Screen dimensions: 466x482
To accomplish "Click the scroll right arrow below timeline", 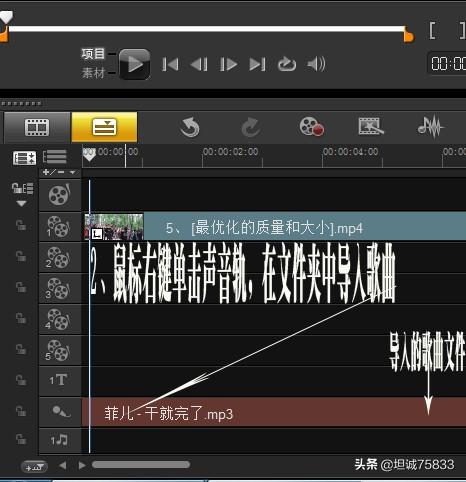I will (x=82, y=465).
